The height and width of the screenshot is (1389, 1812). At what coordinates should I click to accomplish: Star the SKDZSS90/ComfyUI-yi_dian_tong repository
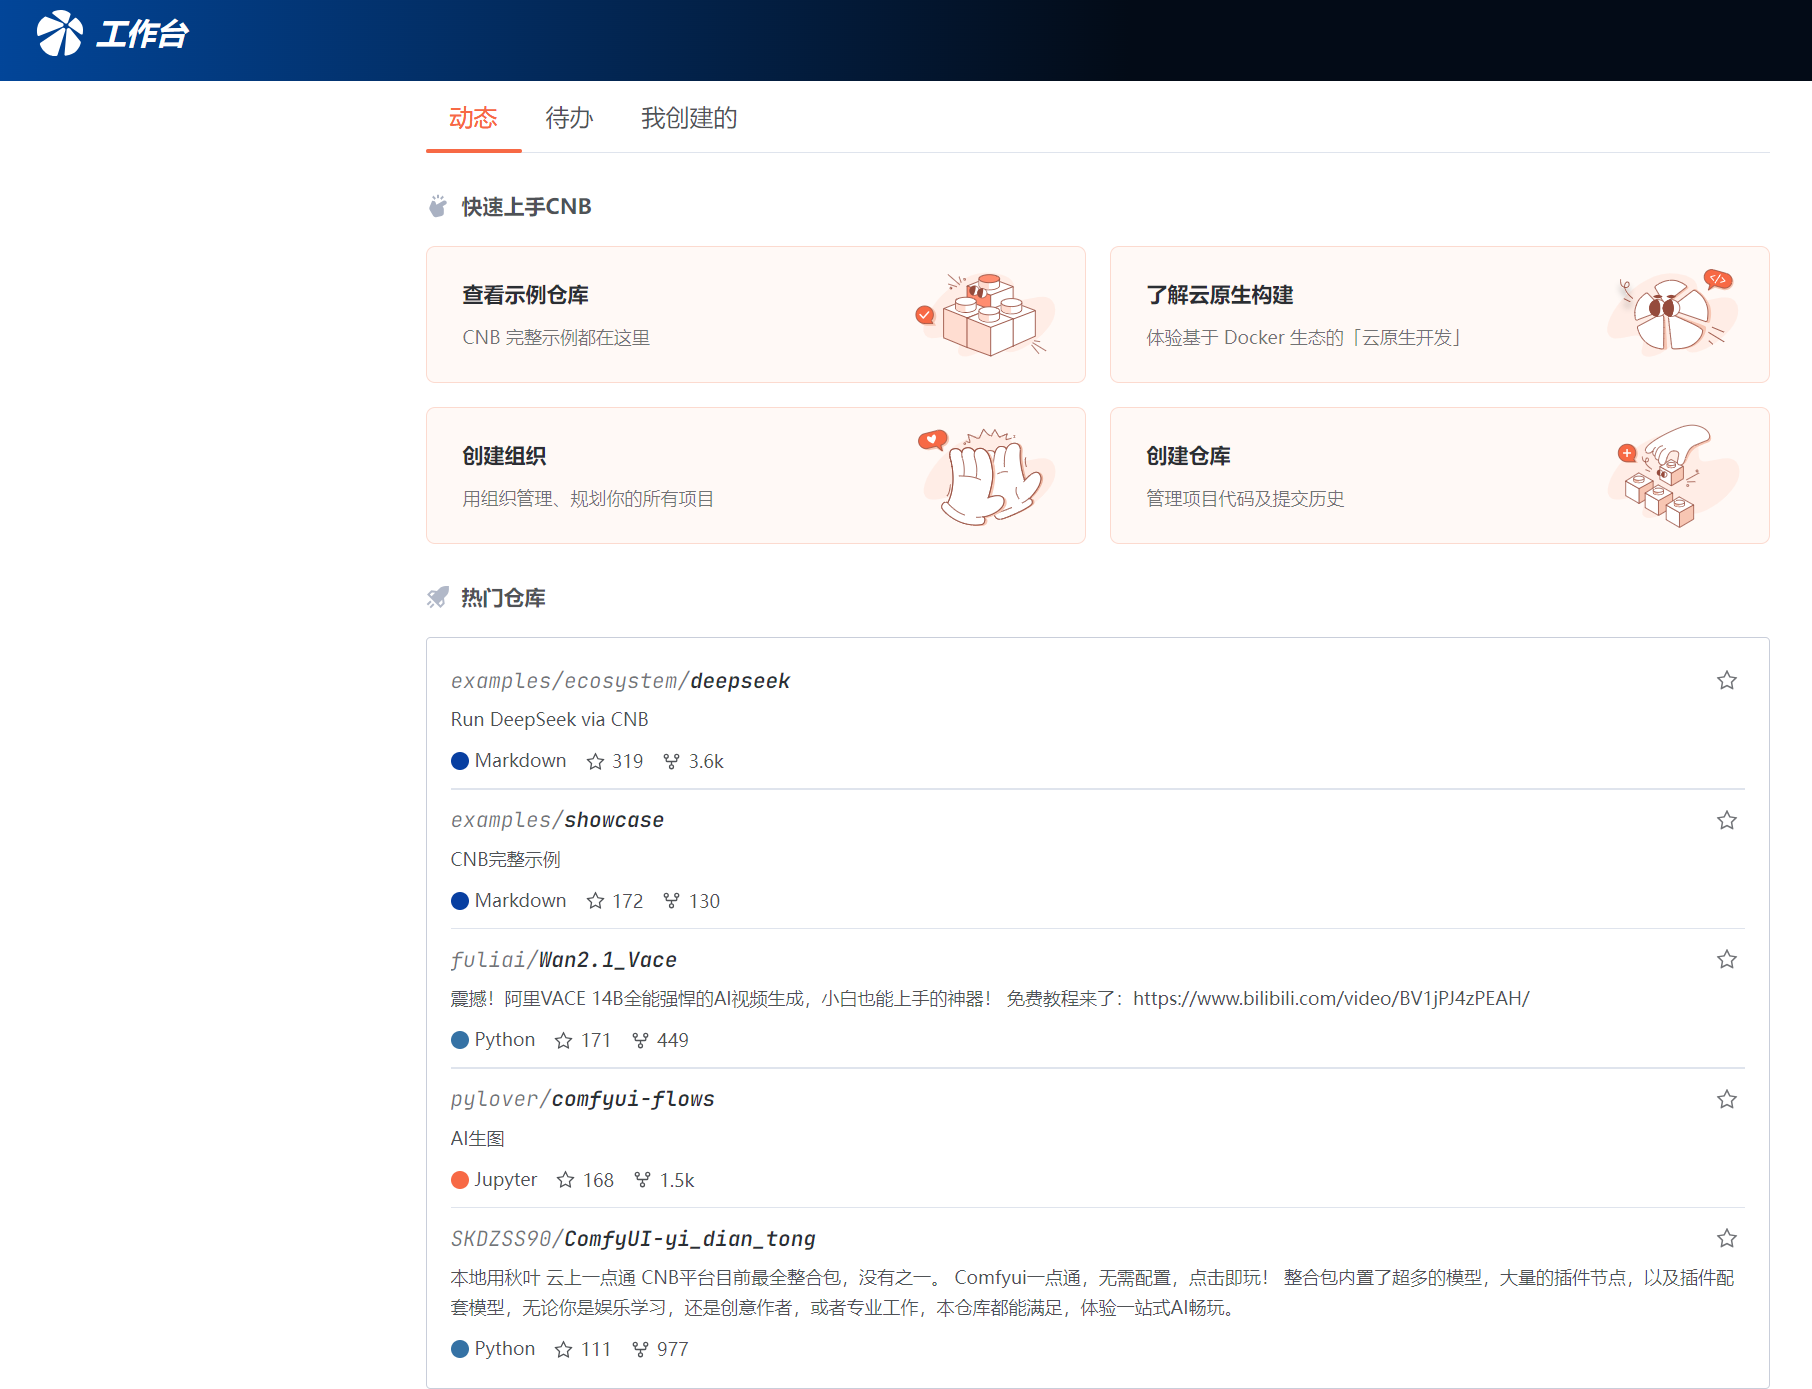point(1726,1238)
